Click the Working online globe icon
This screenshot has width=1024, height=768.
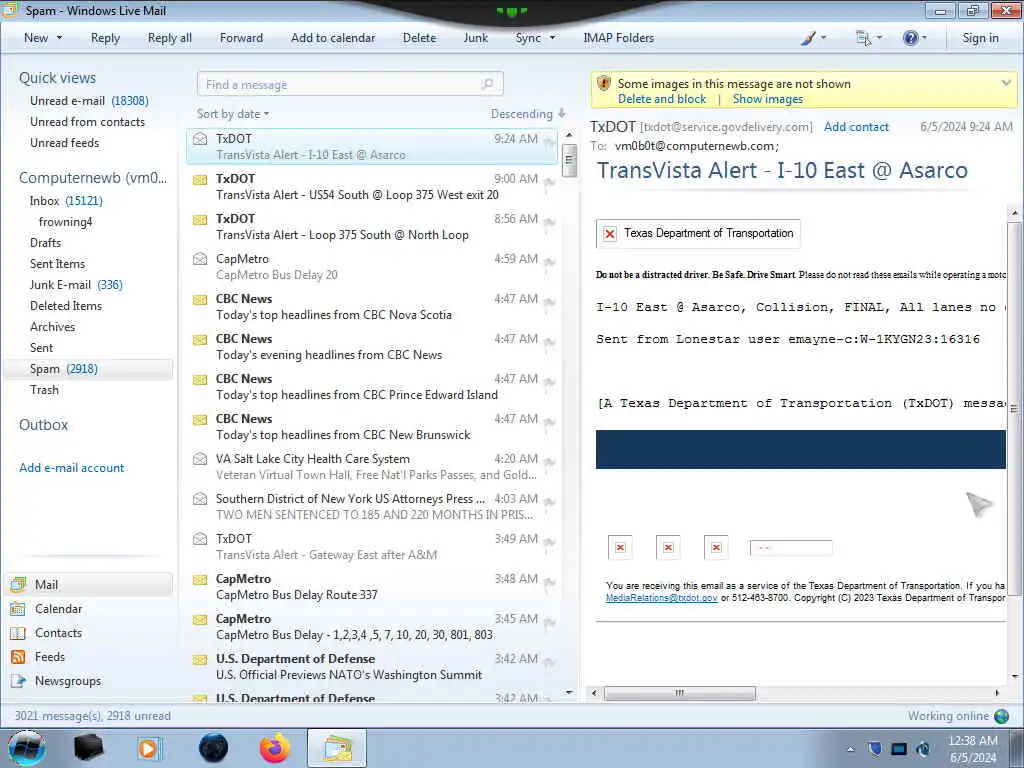click(x=1001, y=716)
